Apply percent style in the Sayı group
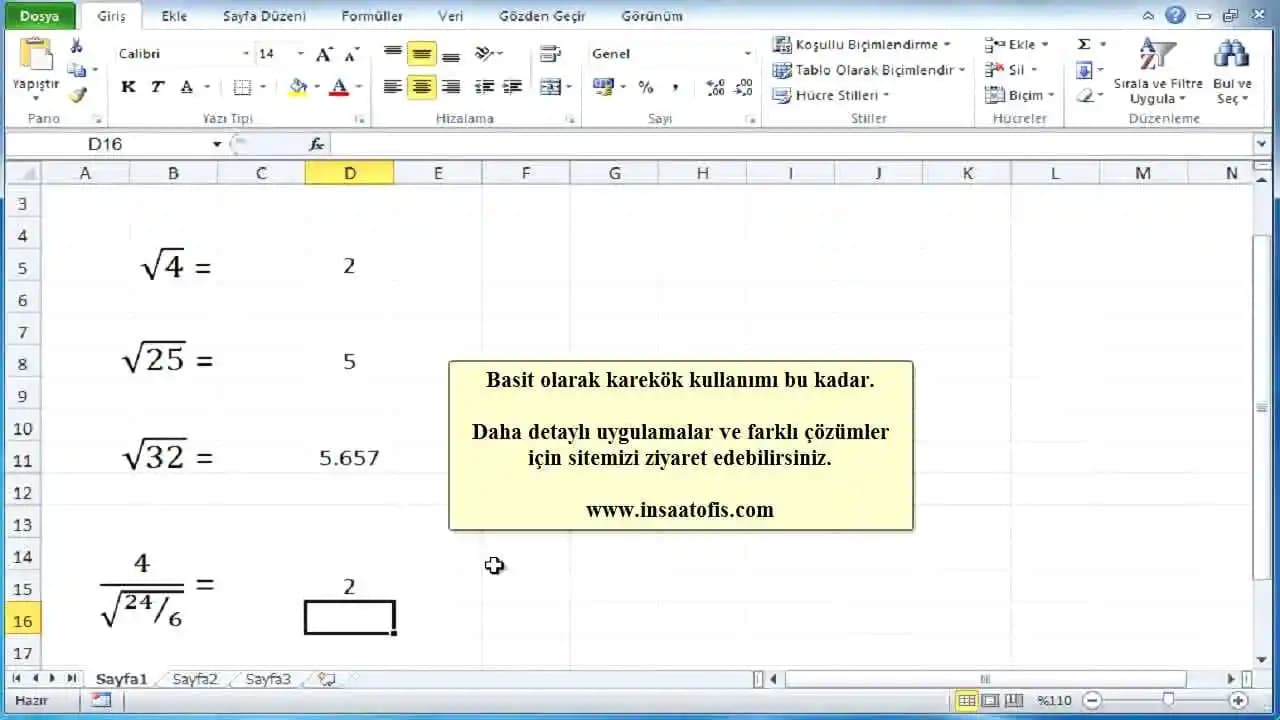 (646, 86)
